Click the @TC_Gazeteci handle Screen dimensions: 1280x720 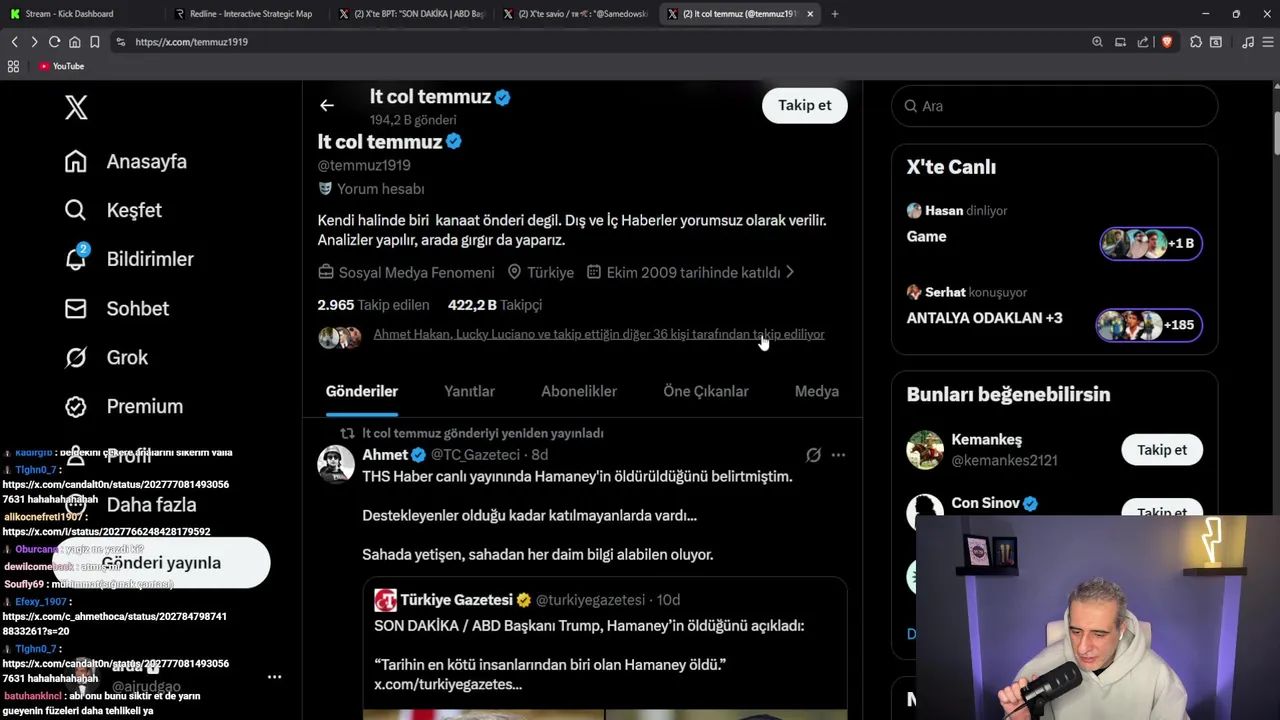(475, 455)
